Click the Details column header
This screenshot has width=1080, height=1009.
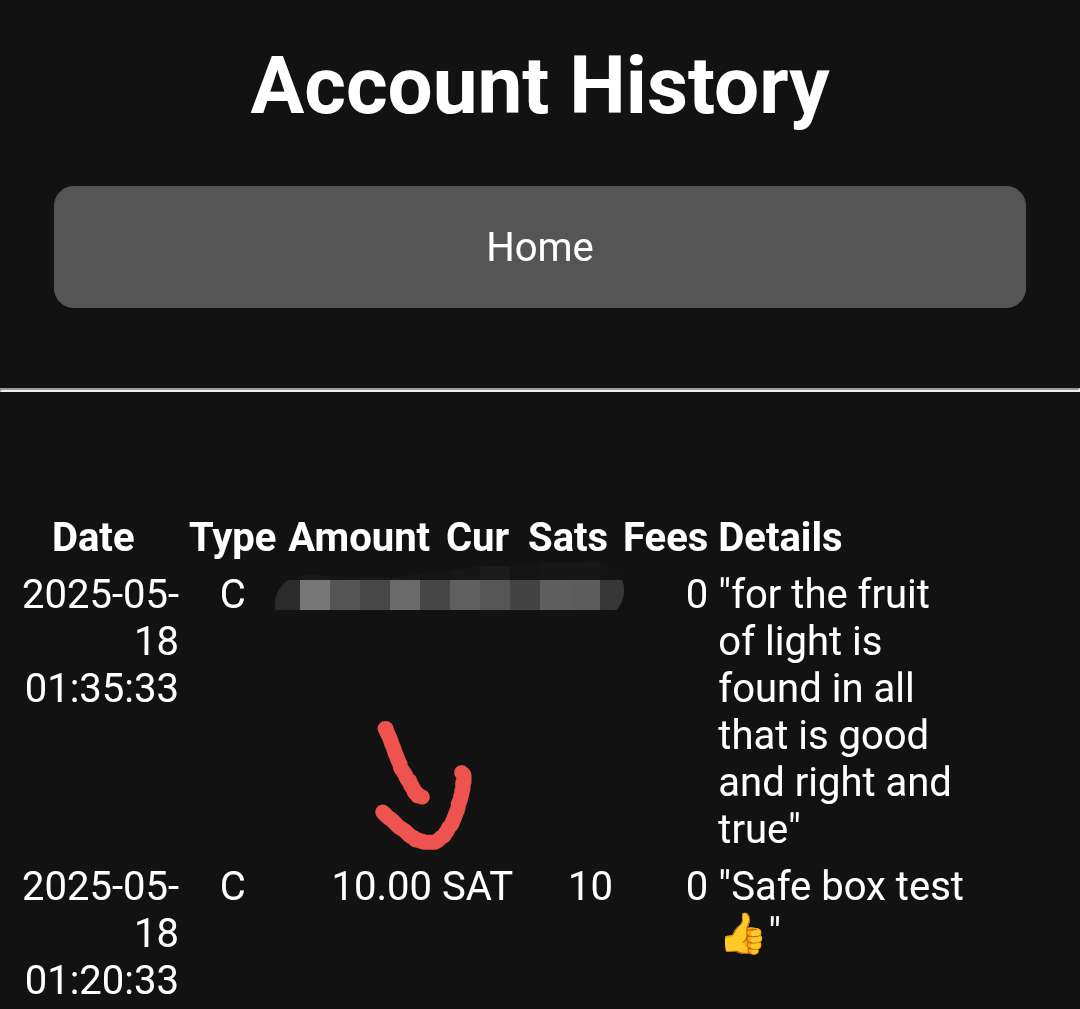pyautogui.click(x=780, y=537)
